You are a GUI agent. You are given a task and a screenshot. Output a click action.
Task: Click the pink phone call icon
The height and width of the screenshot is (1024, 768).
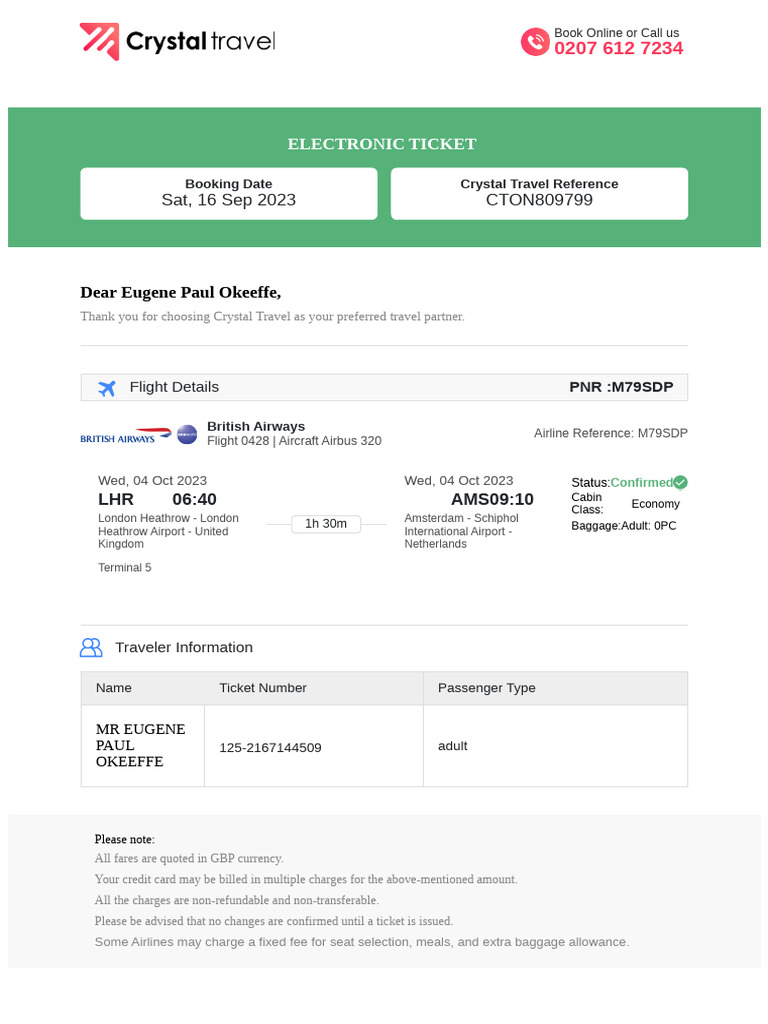click(535, 42)
